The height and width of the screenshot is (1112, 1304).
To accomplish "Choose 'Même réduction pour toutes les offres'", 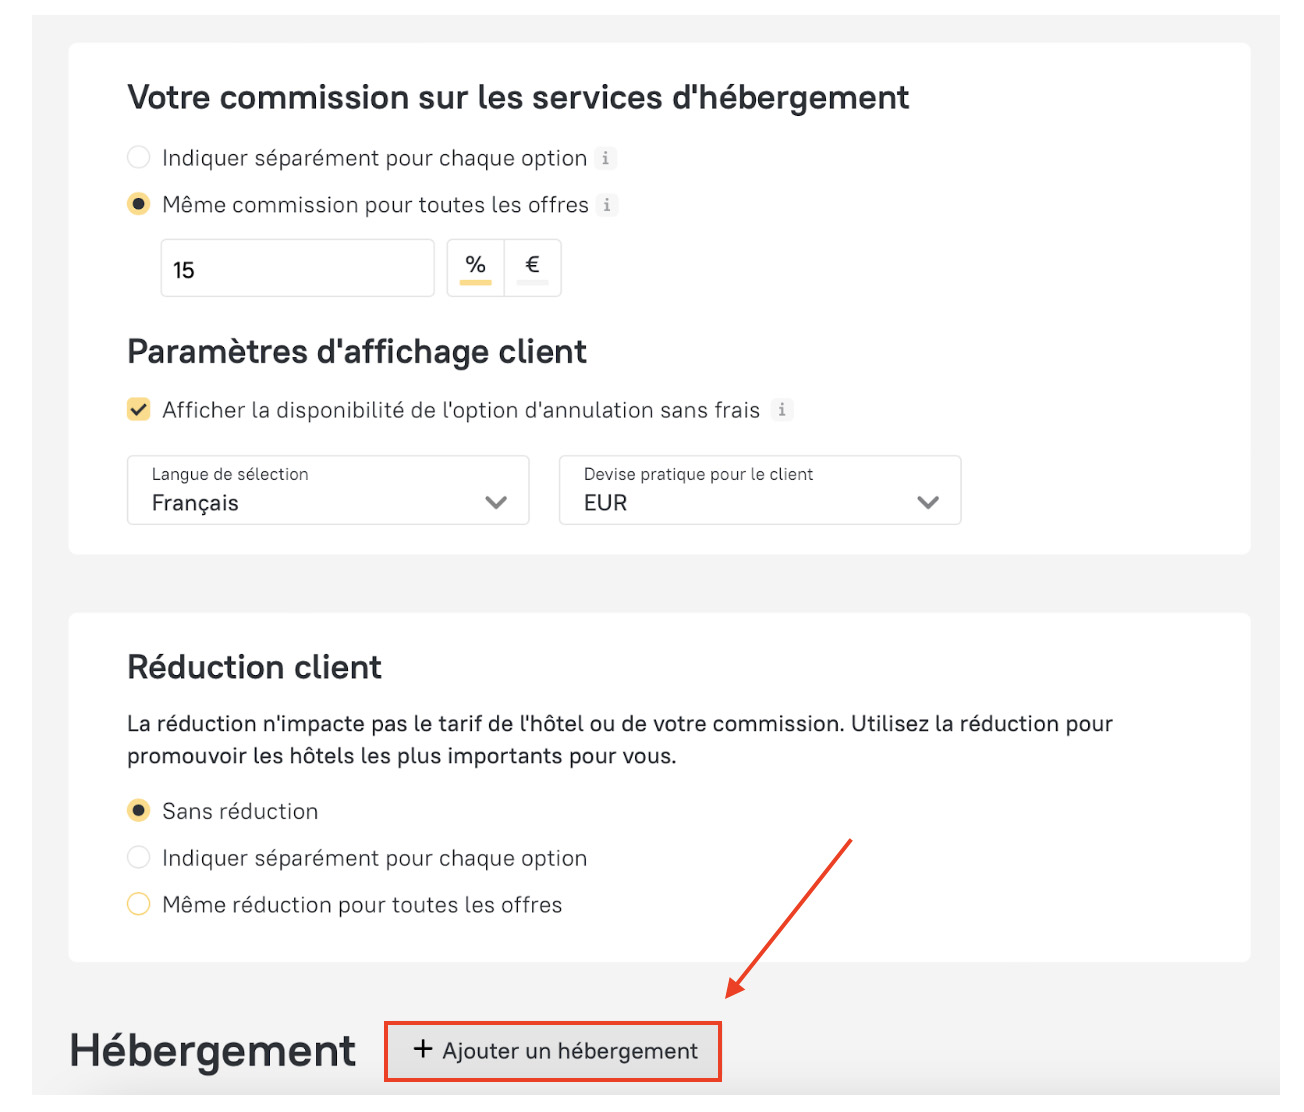I will tap(139, 905).
